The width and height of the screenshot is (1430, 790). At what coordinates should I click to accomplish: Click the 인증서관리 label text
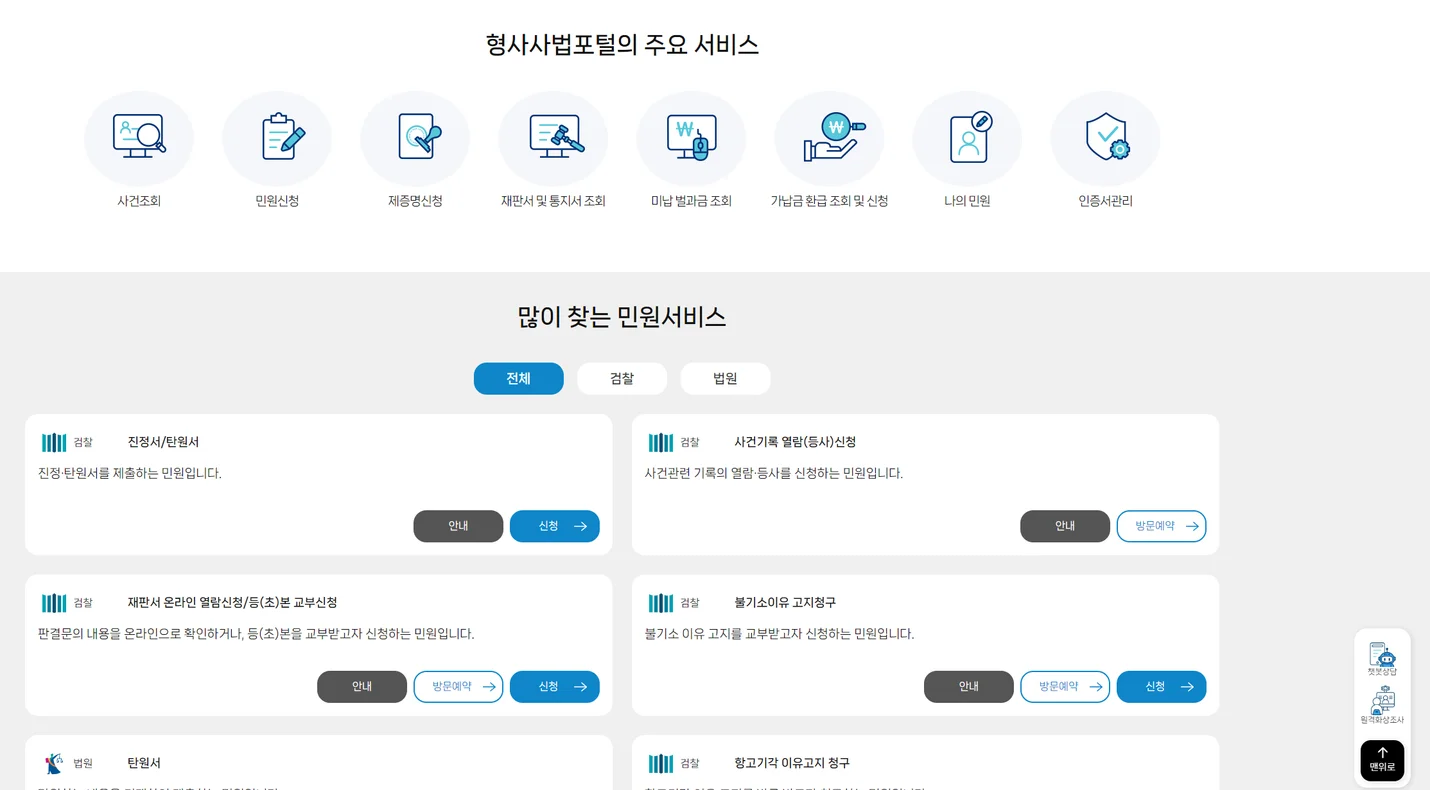point(1105,201)
